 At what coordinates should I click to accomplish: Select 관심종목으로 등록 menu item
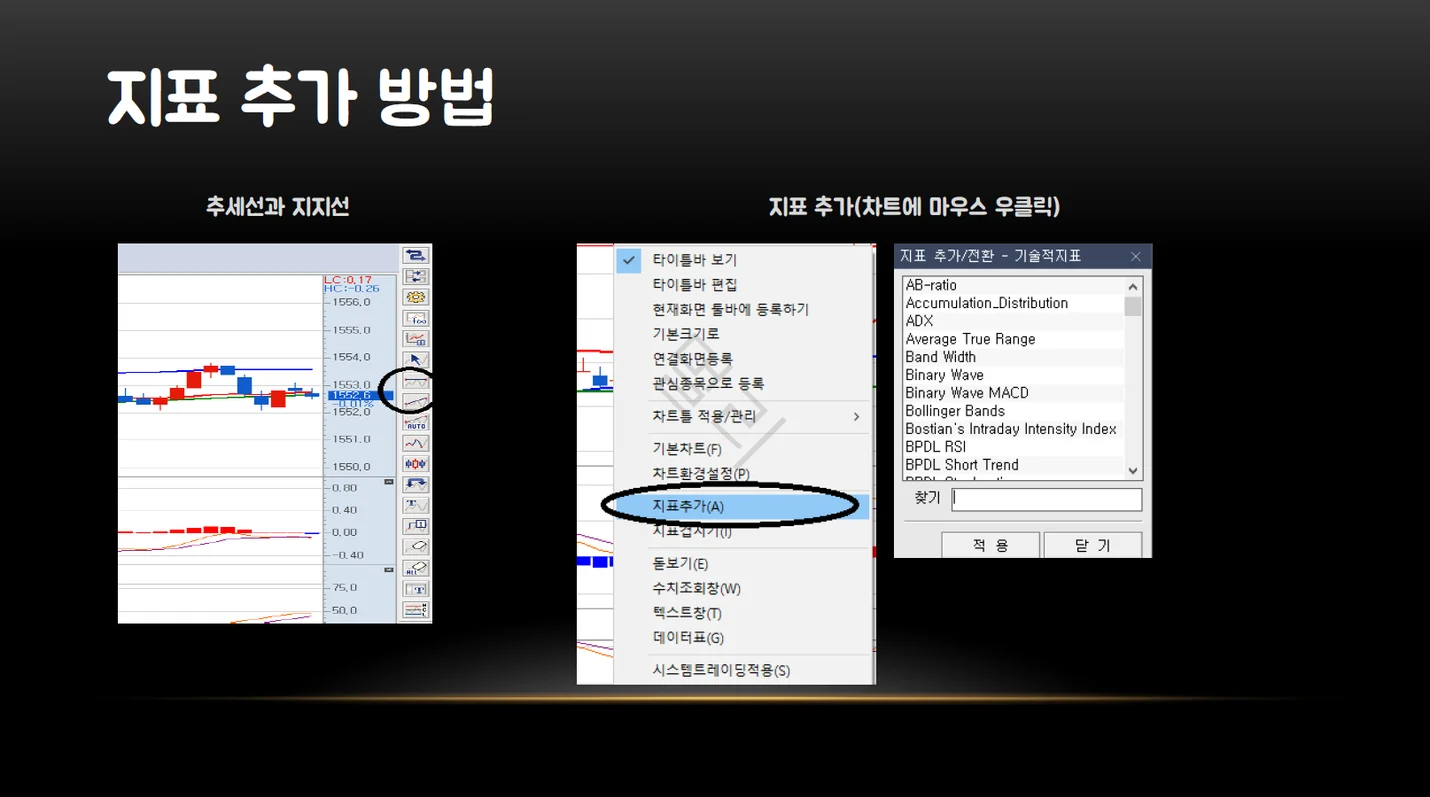(x=708, y=383)
